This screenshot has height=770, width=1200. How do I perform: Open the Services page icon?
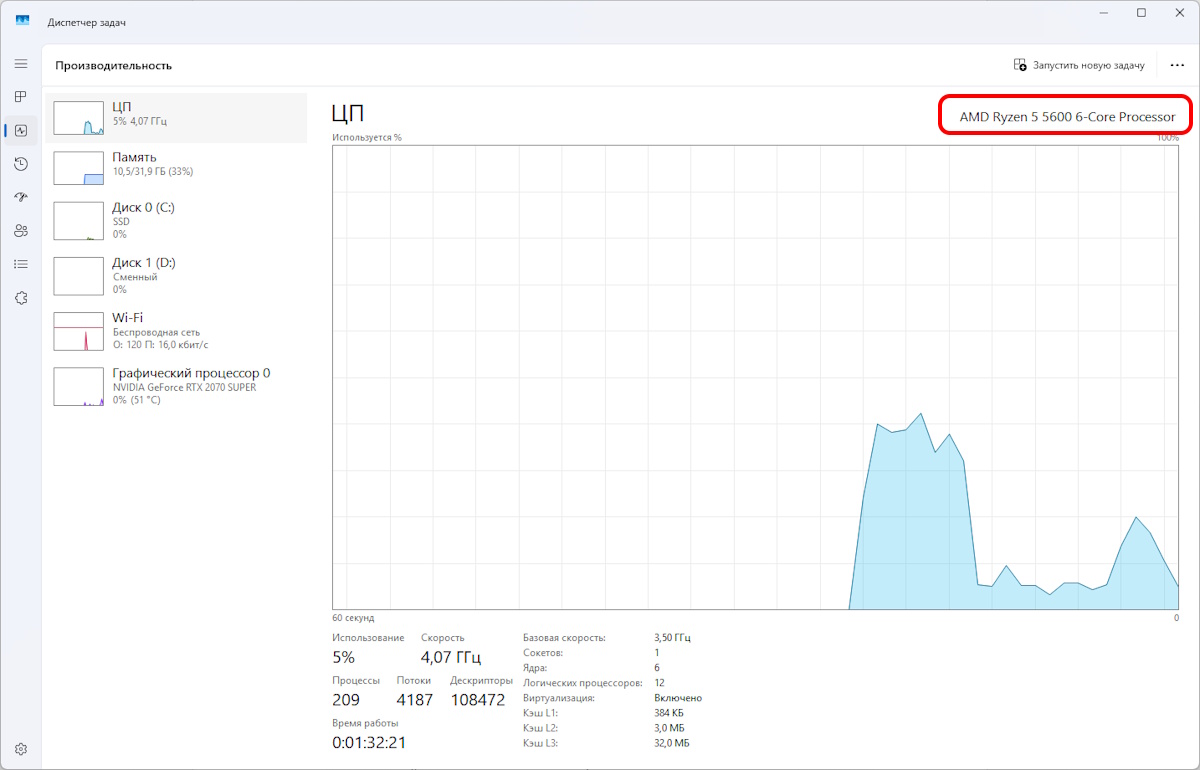pos(21,298)
